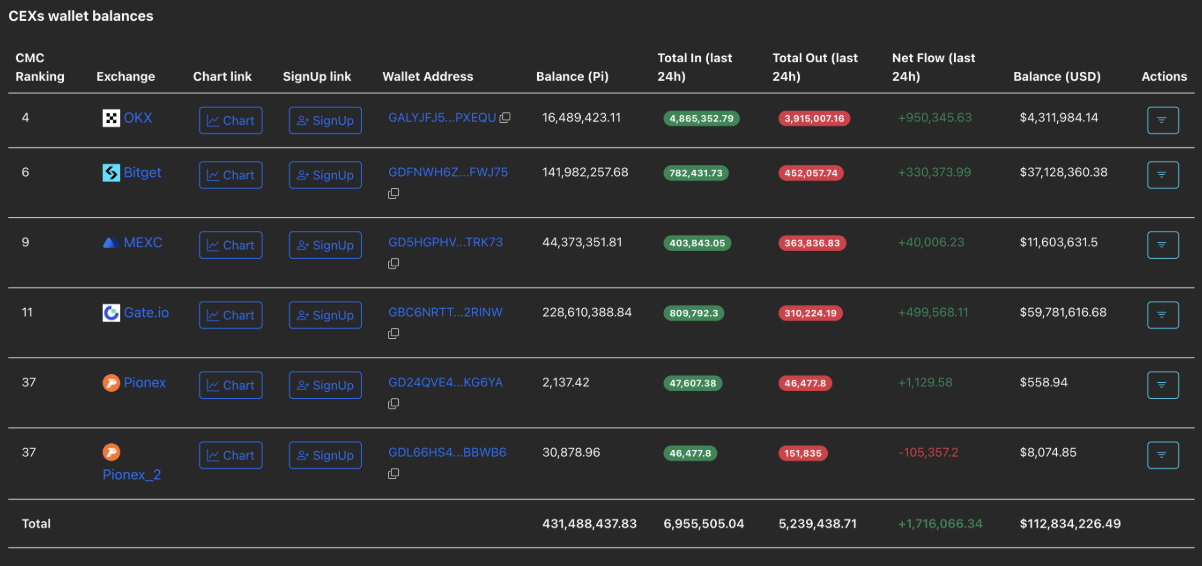This screenshot has height=566, width=1202.
Task: Click the Pionex Chart button
Action: pos(230,385)
